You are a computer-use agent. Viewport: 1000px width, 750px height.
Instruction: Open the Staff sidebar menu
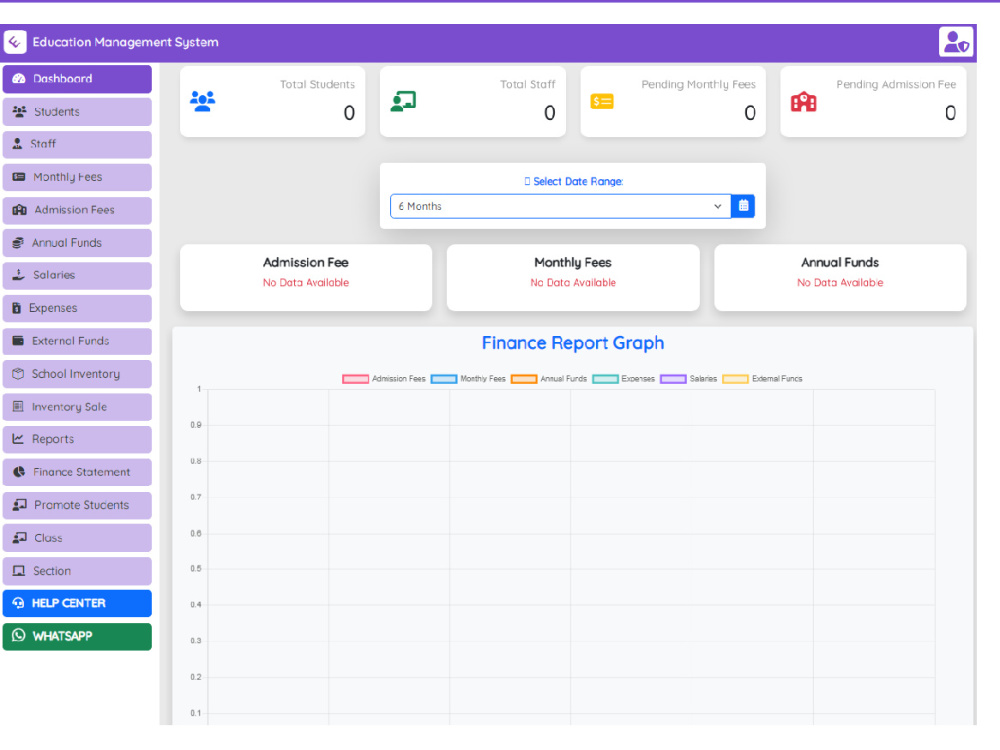tap(77, 144)
